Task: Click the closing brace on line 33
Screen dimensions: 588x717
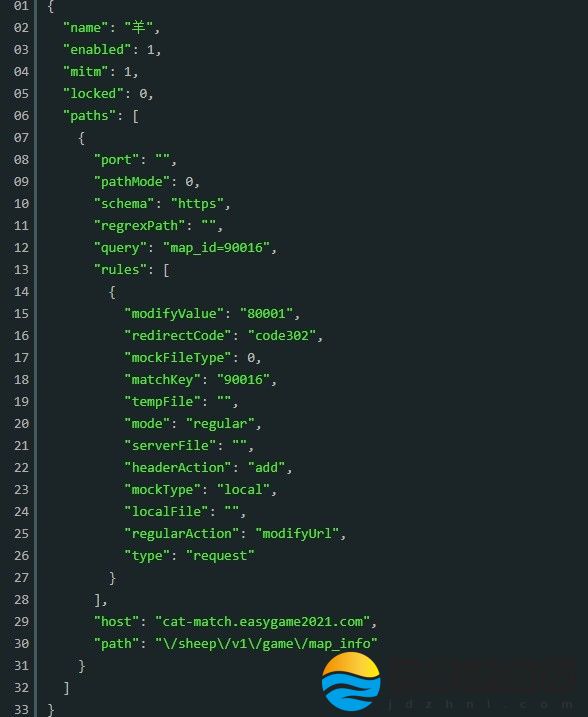Action: point(50,710)
